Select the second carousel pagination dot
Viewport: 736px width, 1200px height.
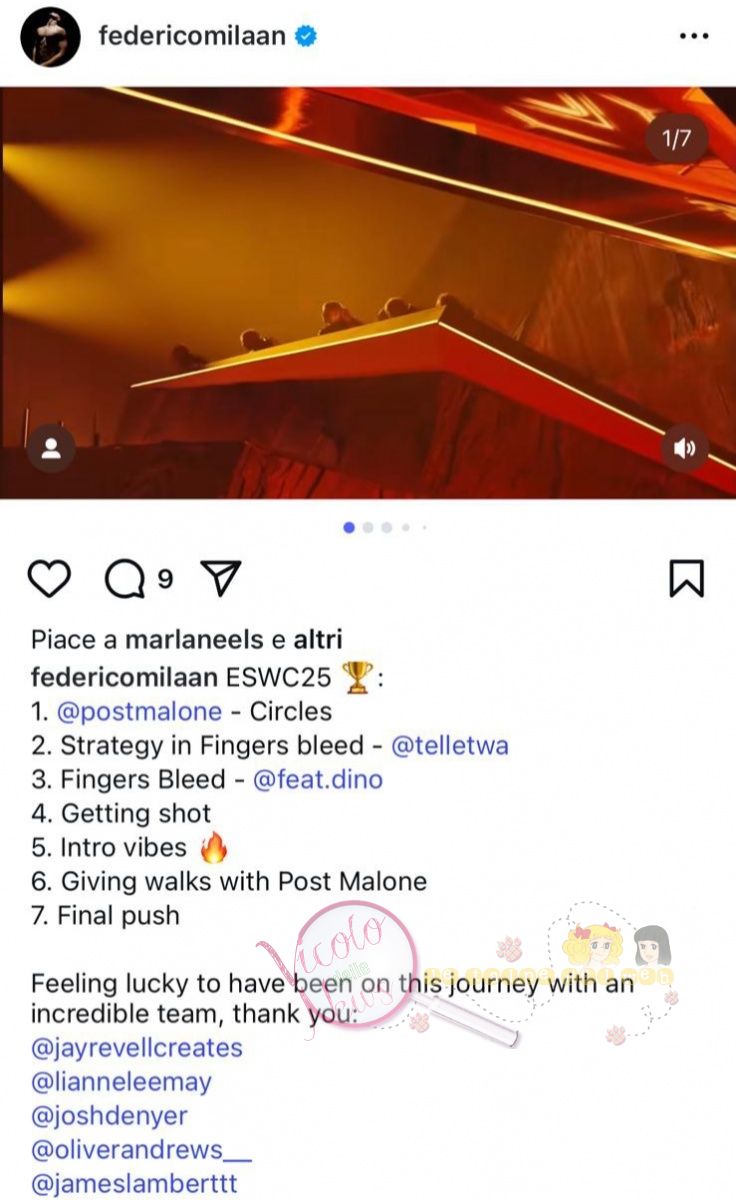pos(368,527)
